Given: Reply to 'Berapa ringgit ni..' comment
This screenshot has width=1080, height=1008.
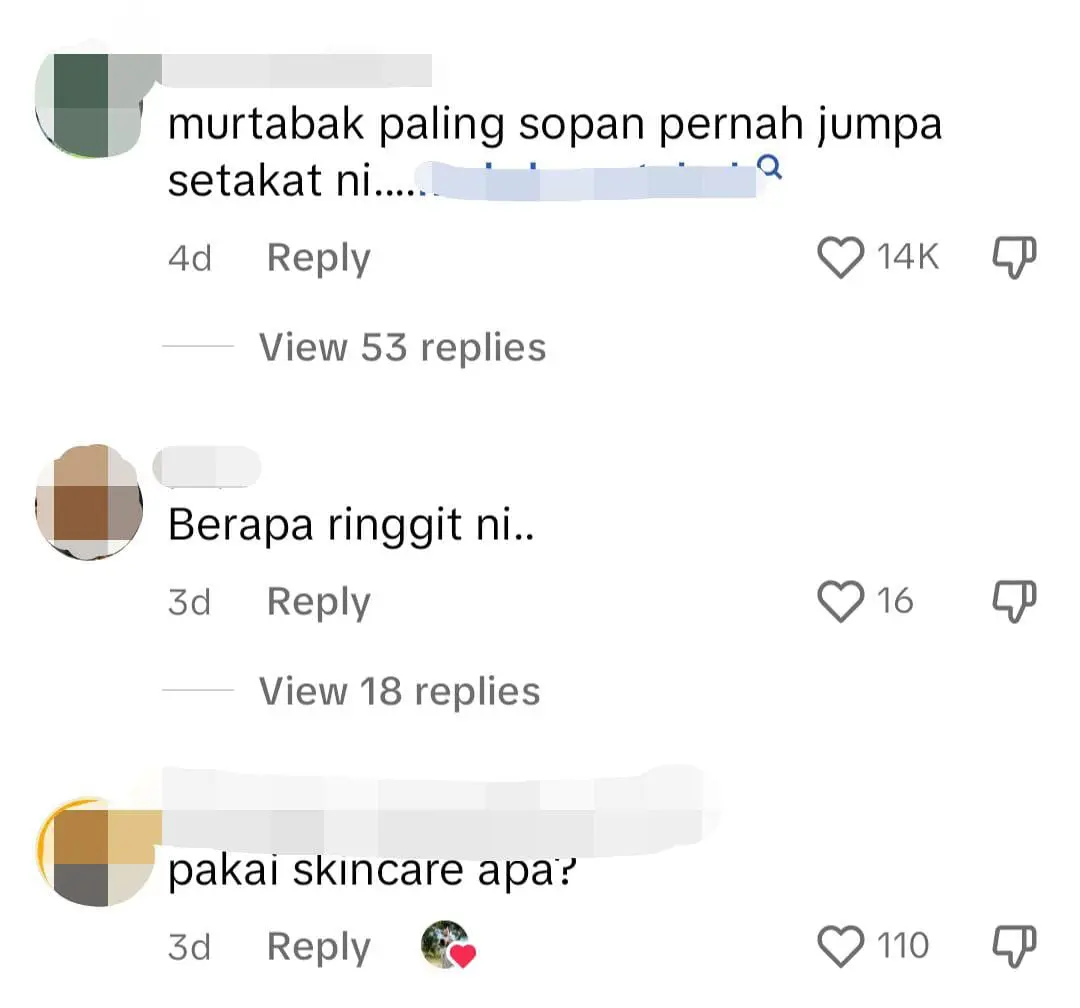Looking at the screenshot, I should coord(318,603).
